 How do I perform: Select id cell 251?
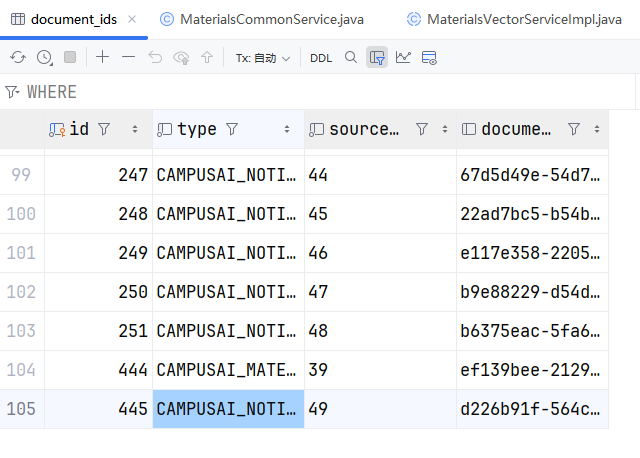(x=98, y=331)
